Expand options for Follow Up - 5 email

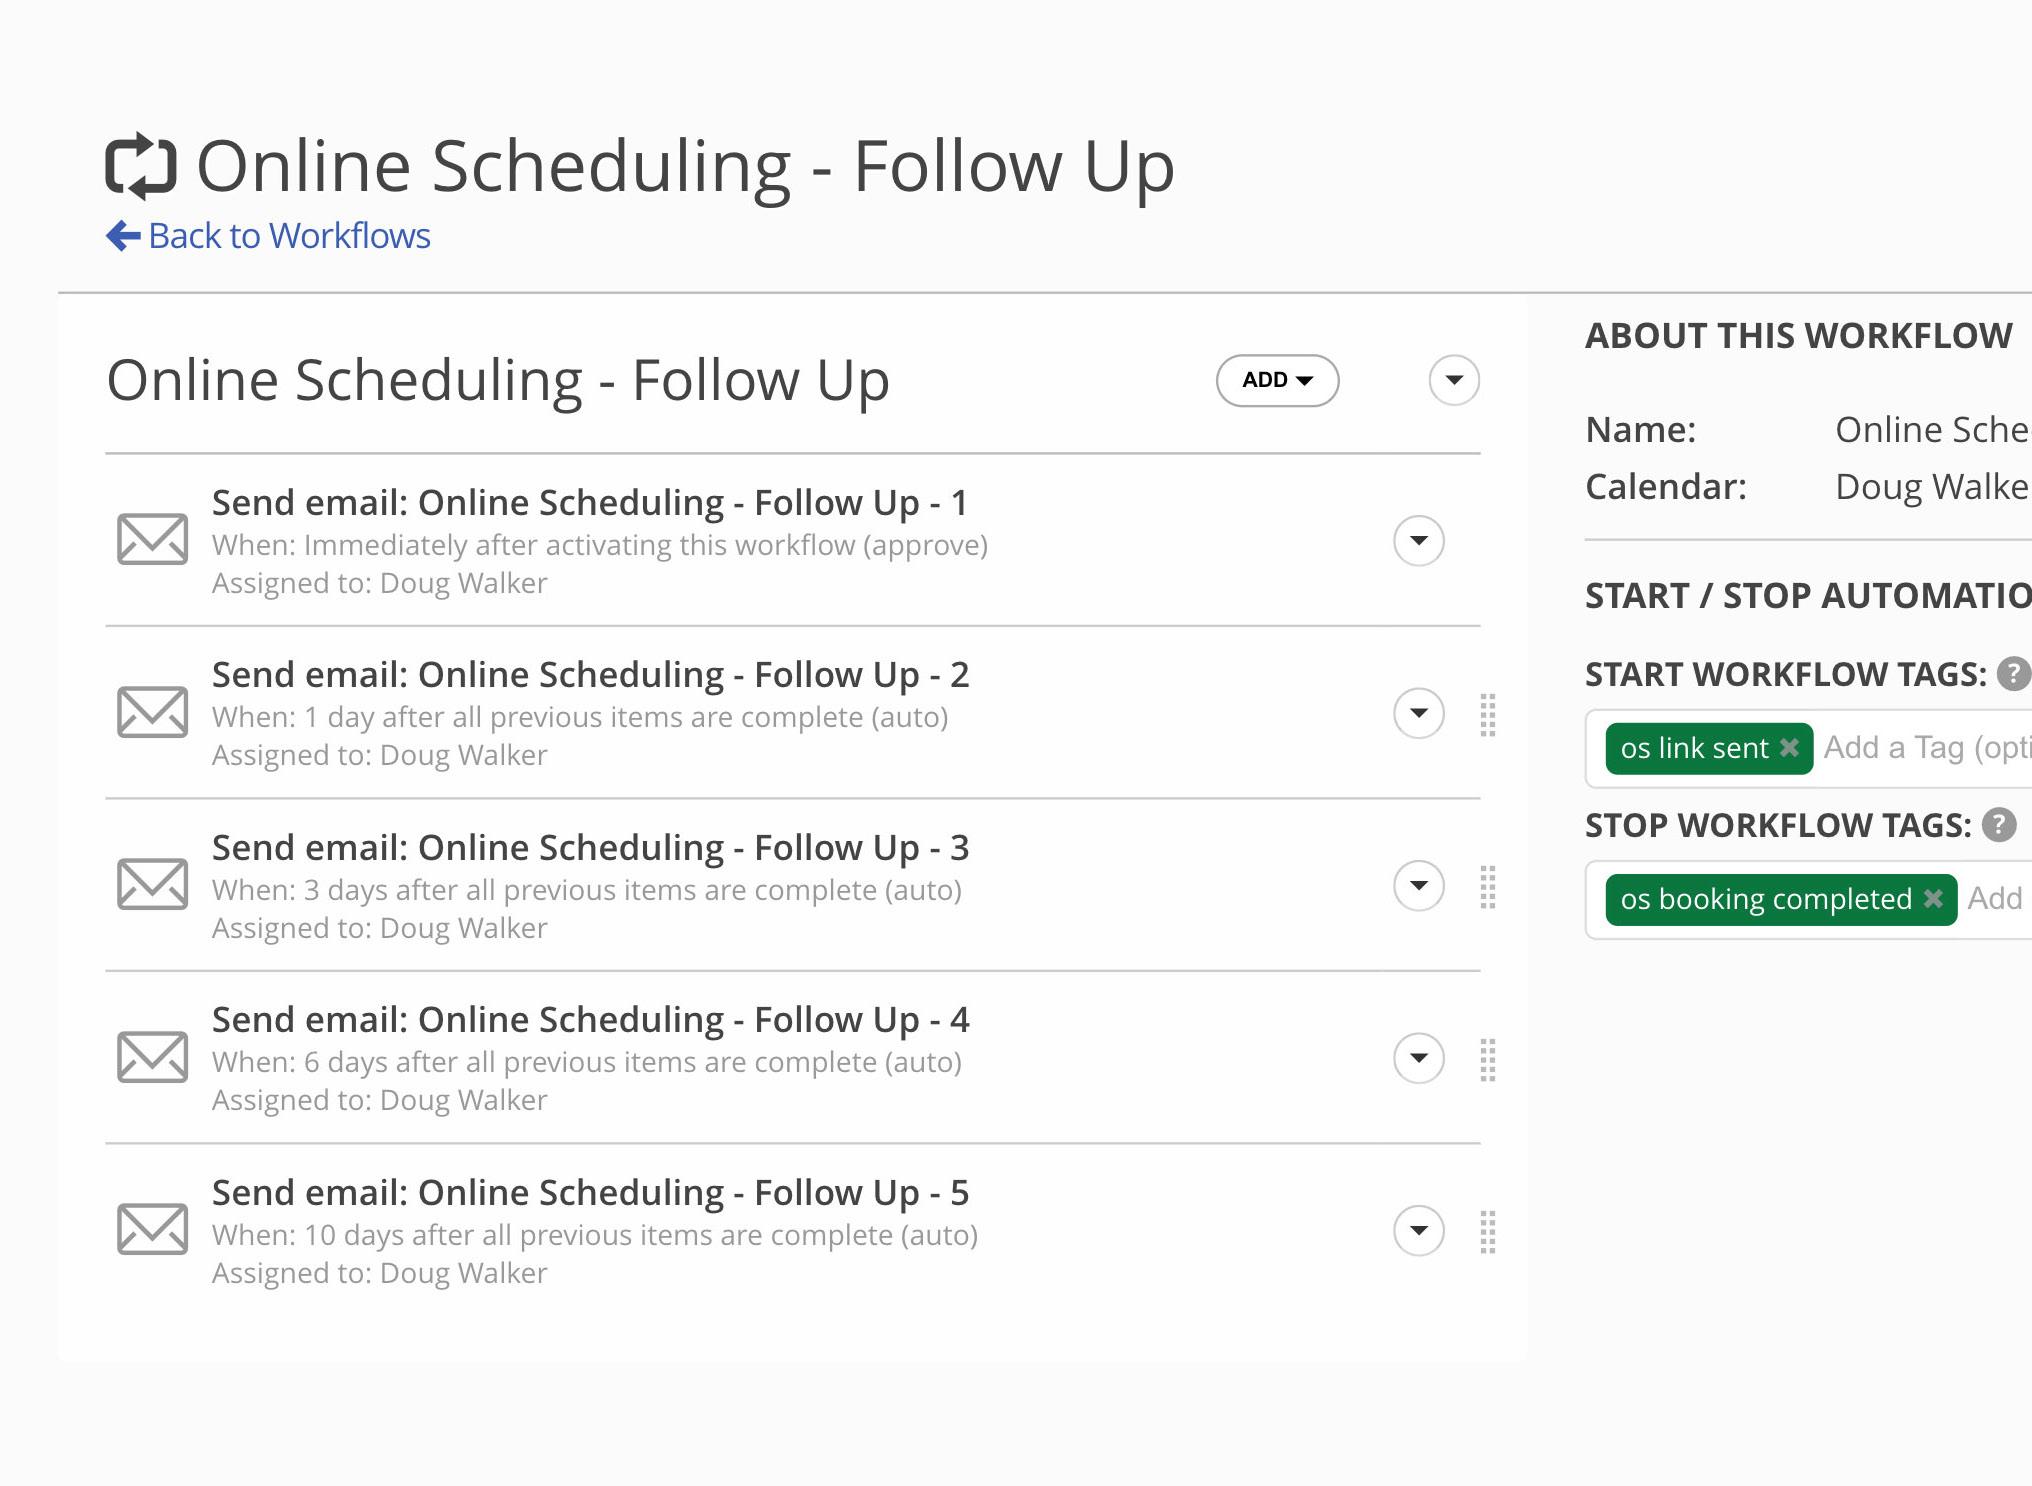(1418, 1231)
